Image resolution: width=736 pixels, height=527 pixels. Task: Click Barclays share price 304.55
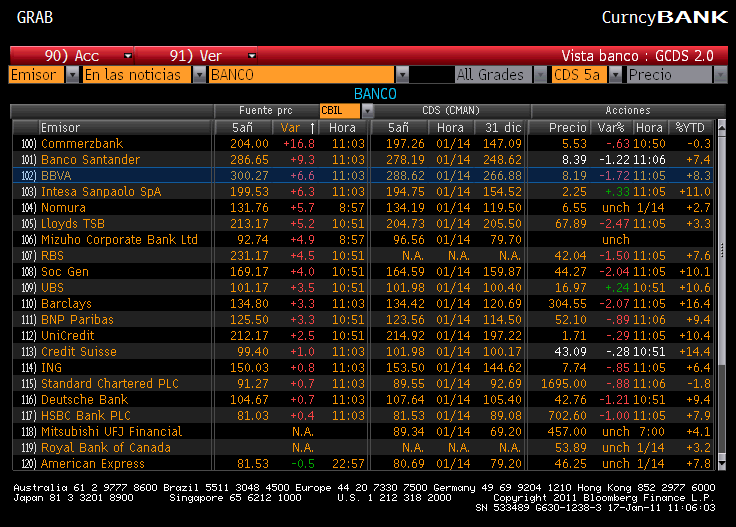pos(567,304)
